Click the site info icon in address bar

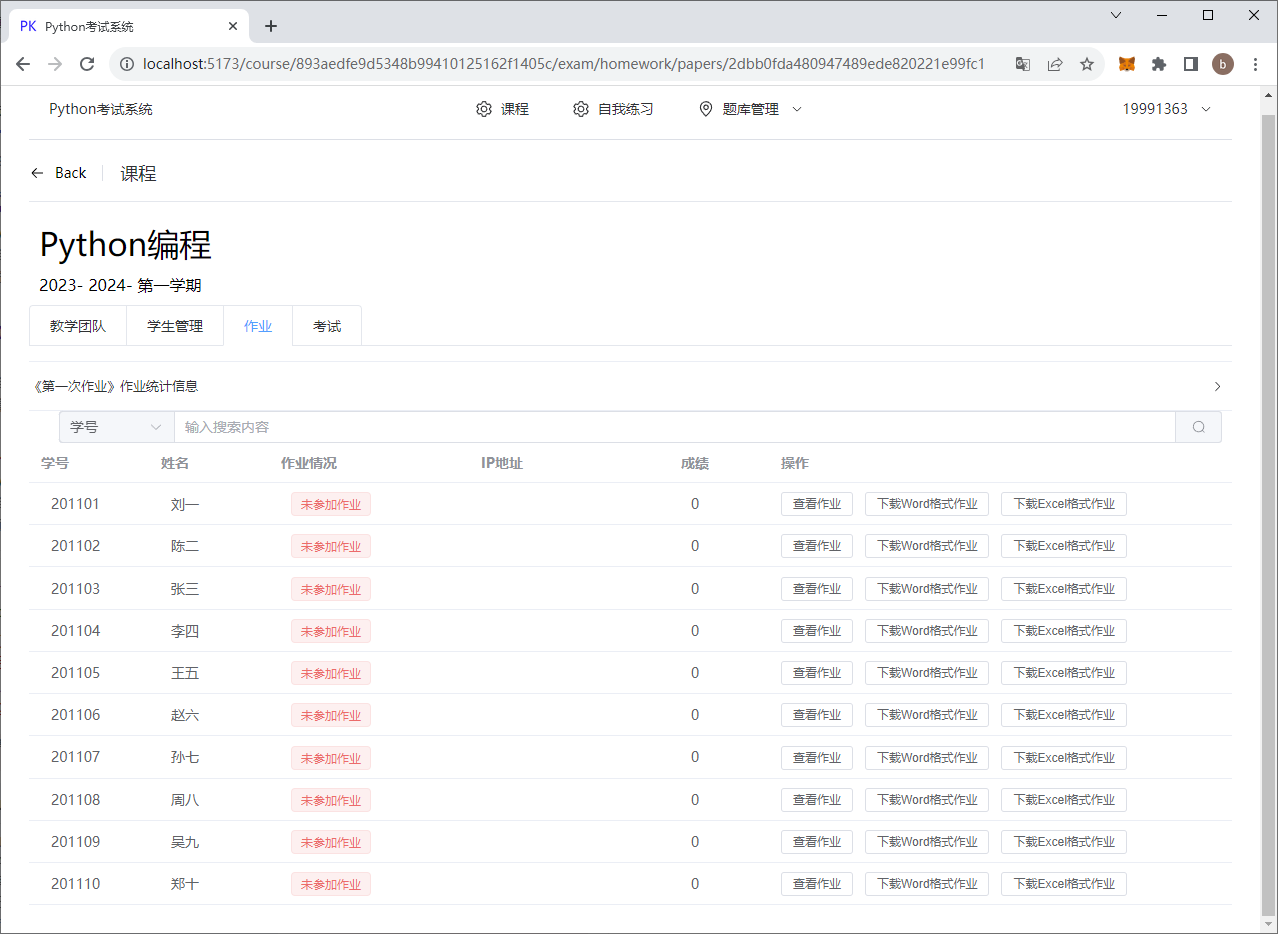point(127,64)
